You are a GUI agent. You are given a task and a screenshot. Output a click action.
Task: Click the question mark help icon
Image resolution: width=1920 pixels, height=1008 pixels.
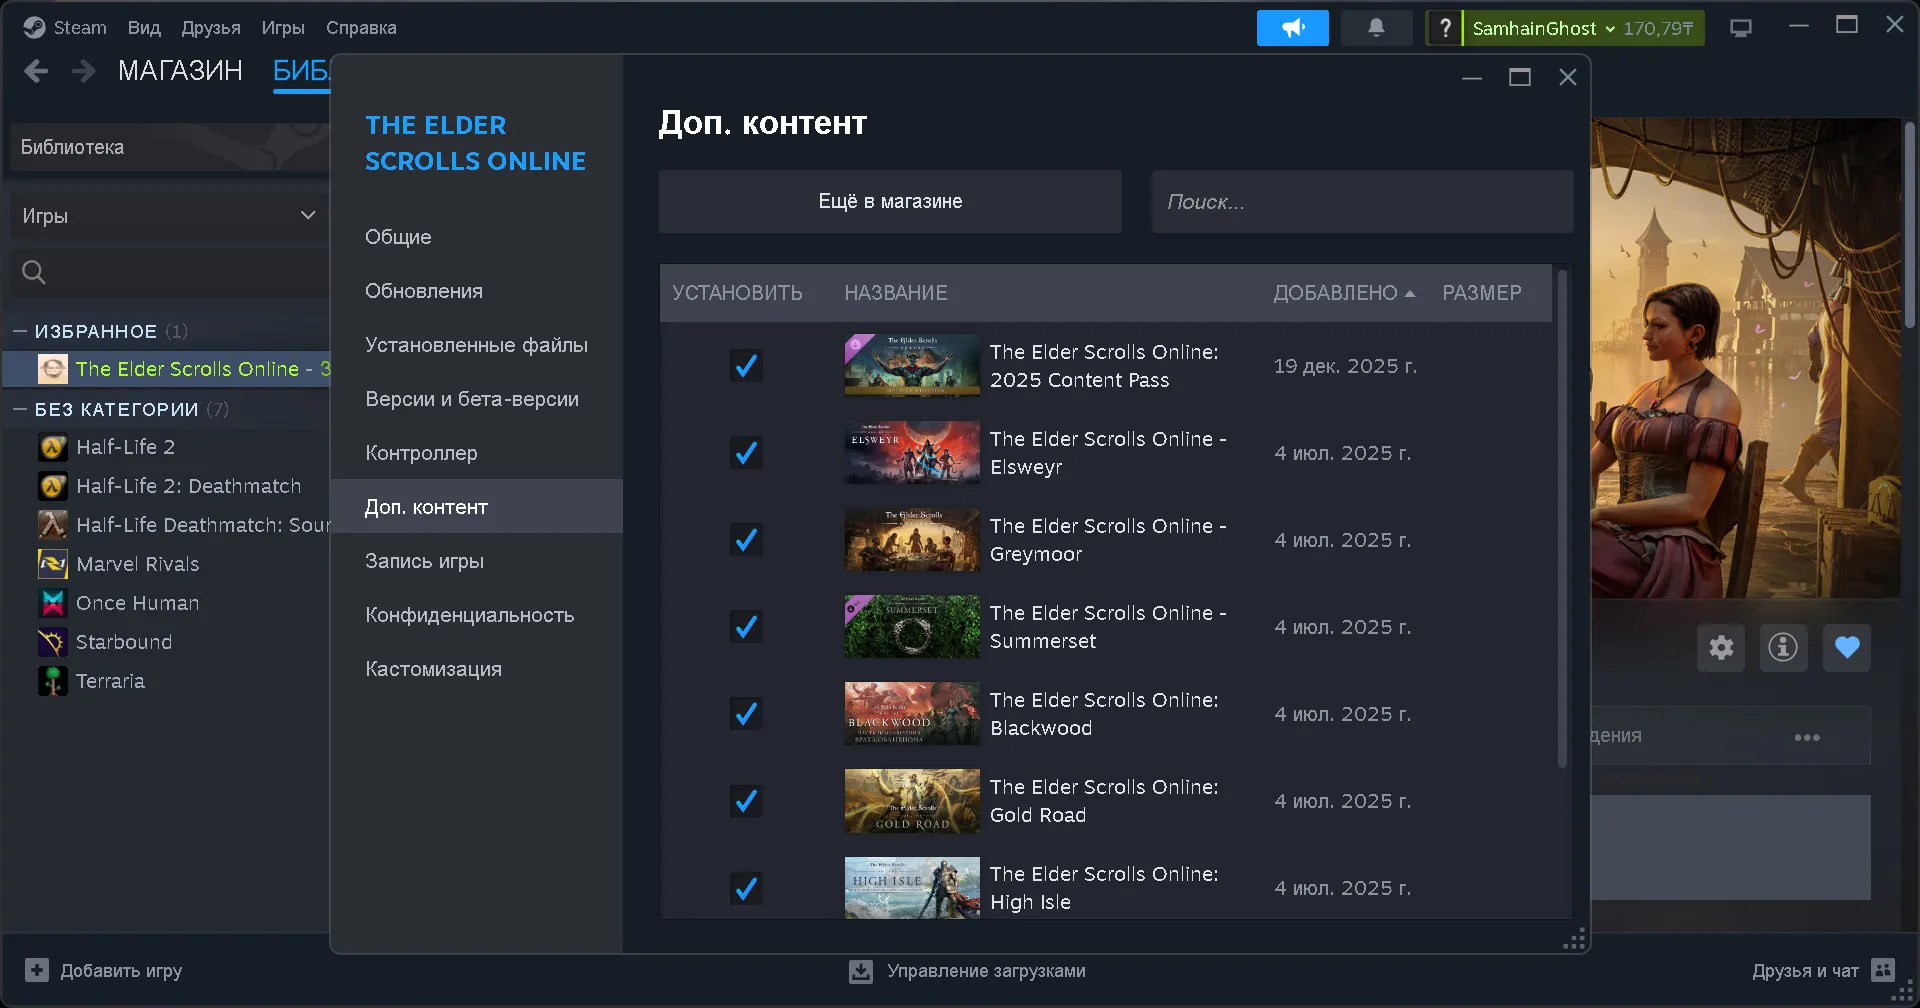pos(1444,28)
